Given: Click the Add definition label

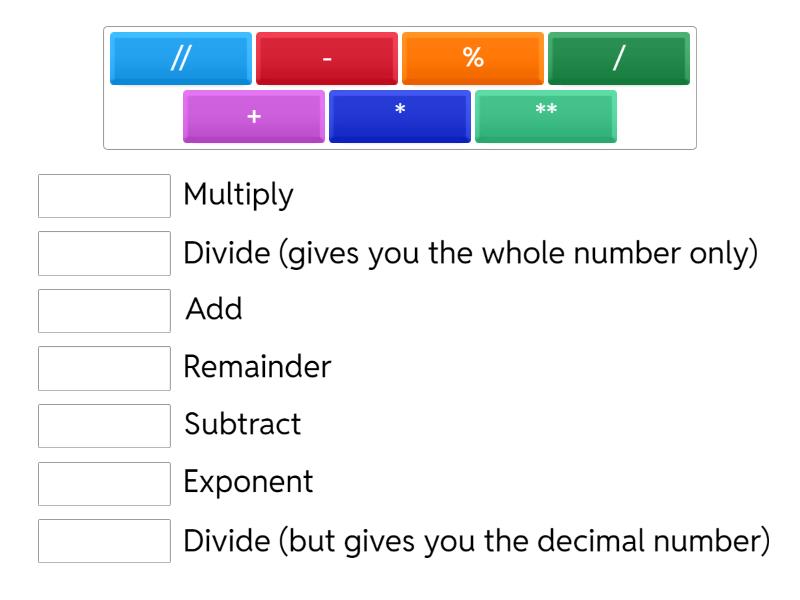Looking at the screenshot, I should 214,310.
